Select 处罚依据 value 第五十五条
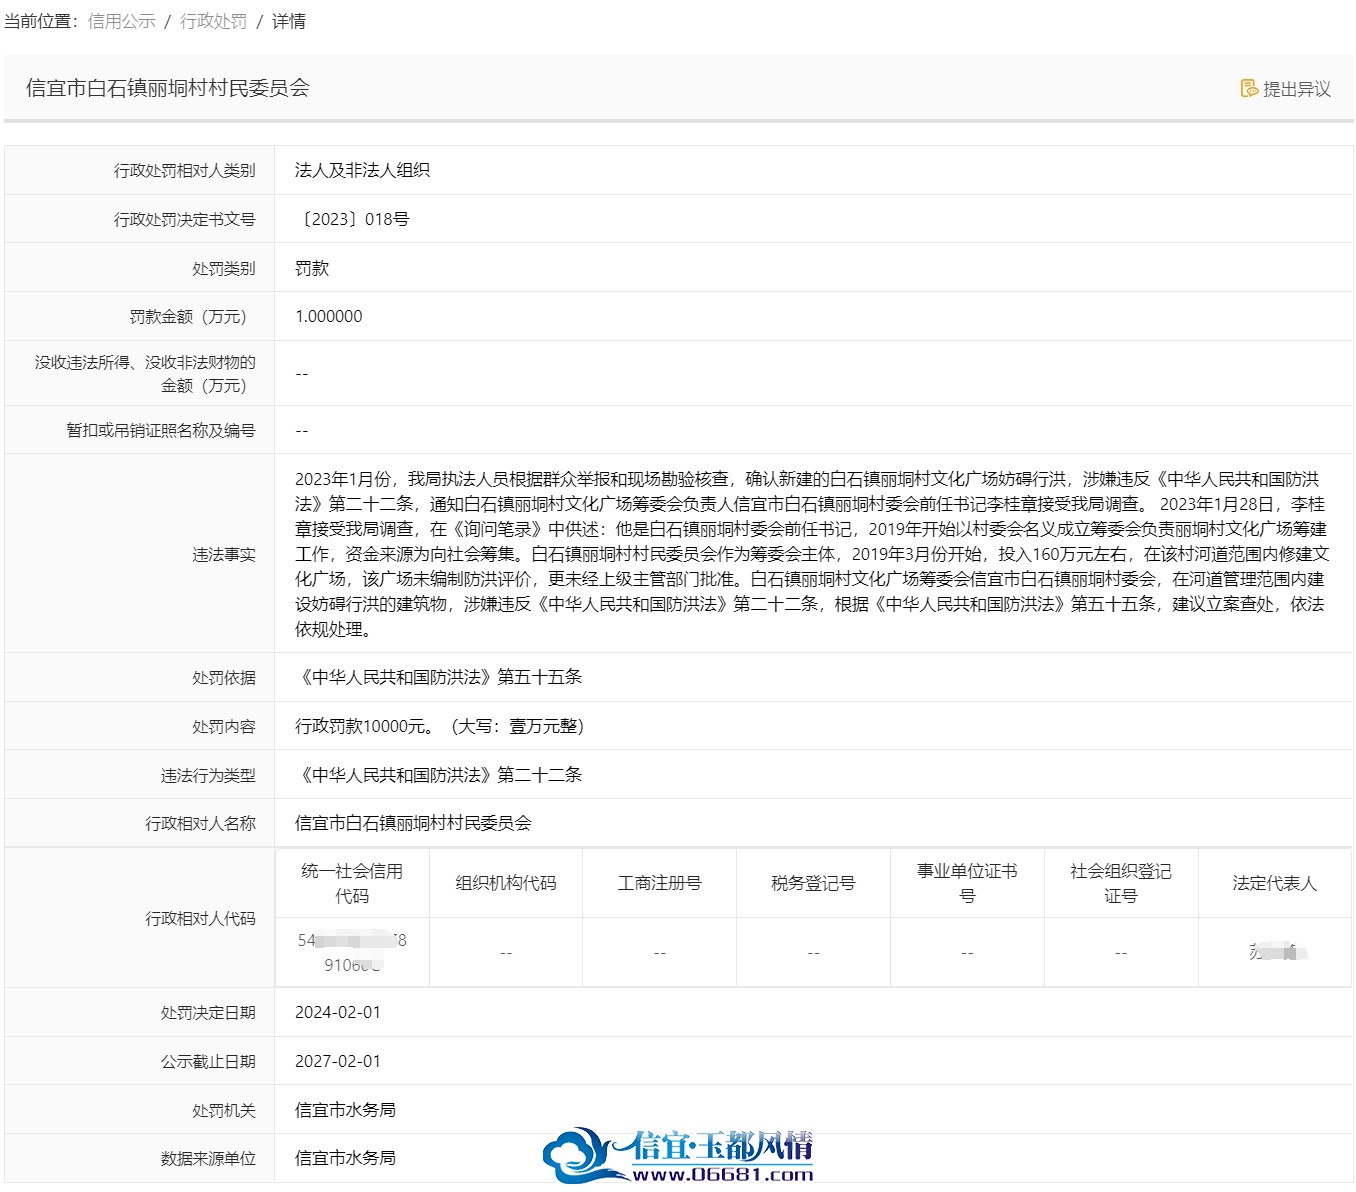This screenshot has height=1192, width=1356. (x=438, y=677)
